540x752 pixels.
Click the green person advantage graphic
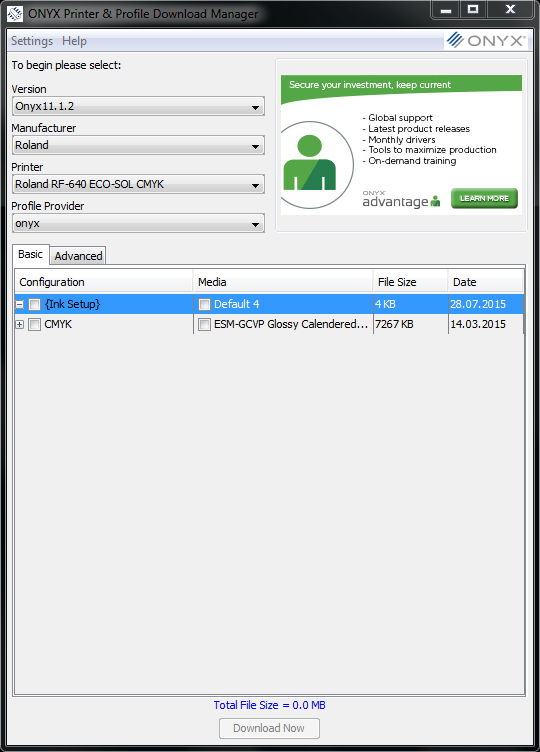tap(313, 164)
